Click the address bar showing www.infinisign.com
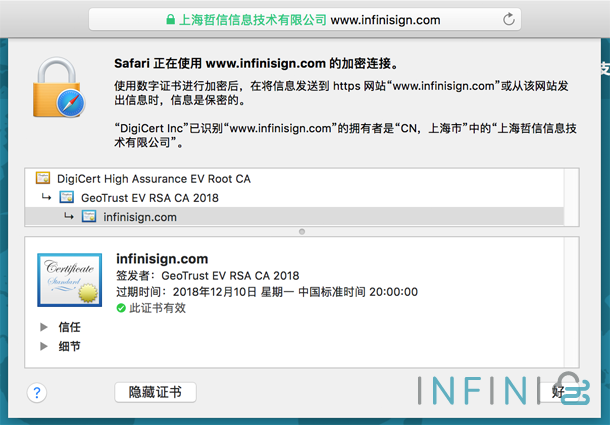The image size is (610, 425). point(305,19)
